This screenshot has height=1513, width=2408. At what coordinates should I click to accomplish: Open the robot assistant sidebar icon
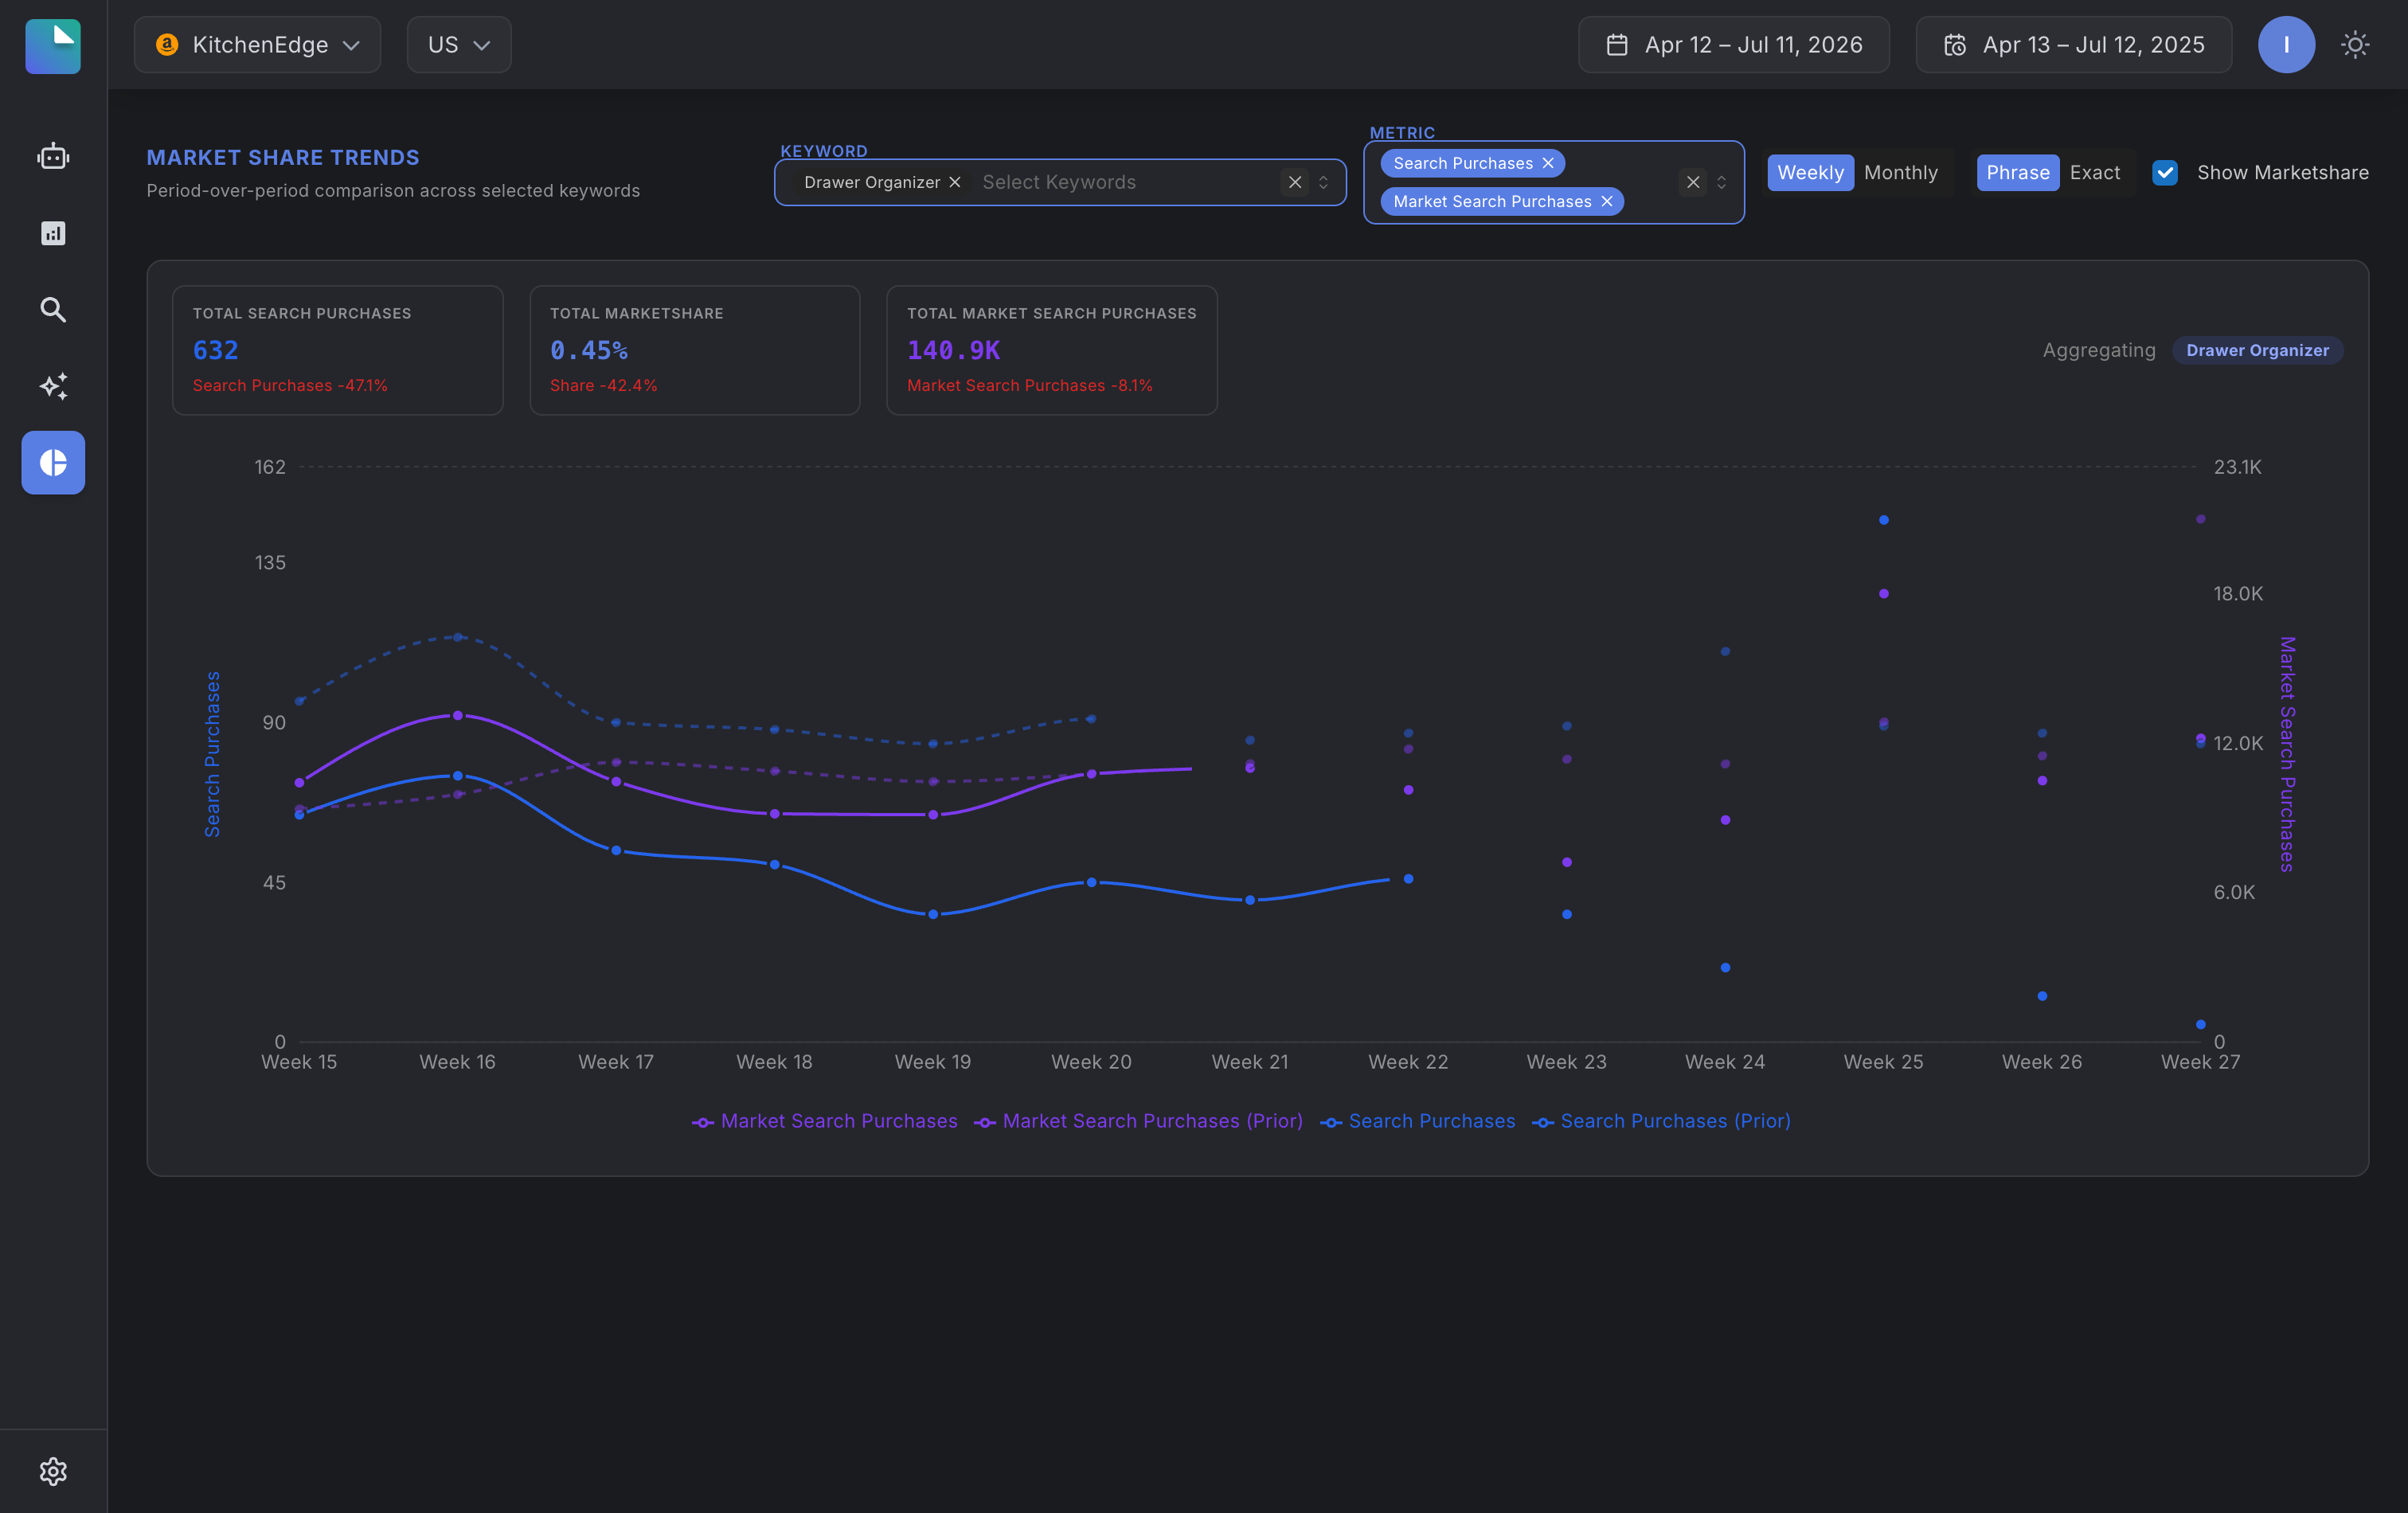point(53,157)
